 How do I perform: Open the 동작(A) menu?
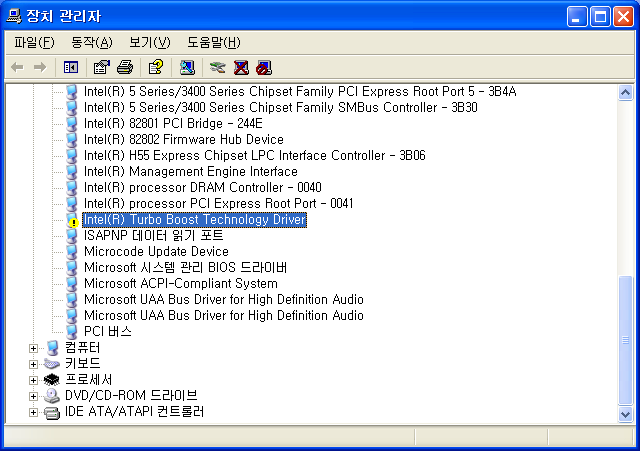[92, 42]
